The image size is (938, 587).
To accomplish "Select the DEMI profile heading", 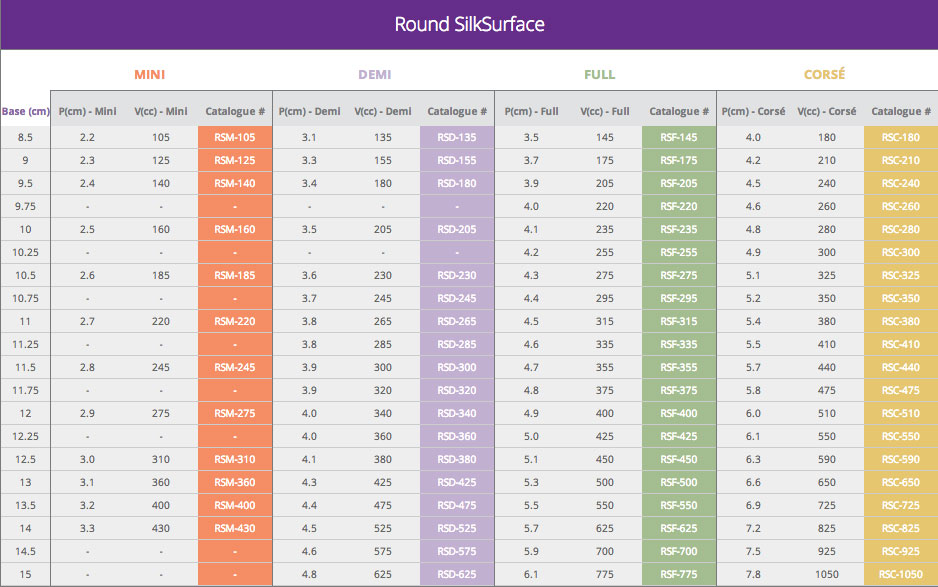I will click(375, 75).
